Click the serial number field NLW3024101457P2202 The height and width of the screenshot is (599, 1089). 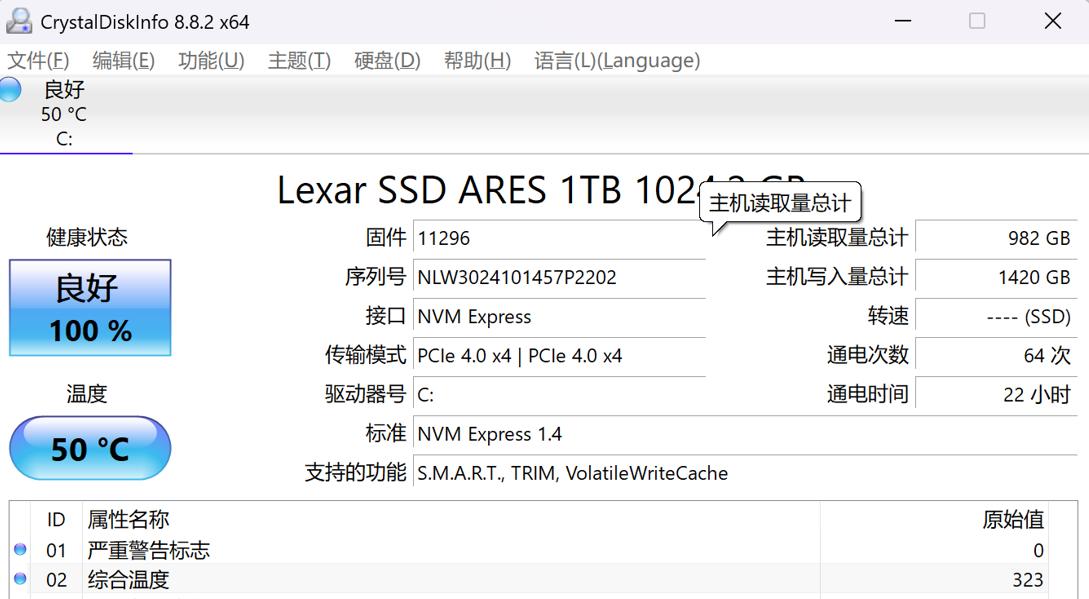coord(560,277)
